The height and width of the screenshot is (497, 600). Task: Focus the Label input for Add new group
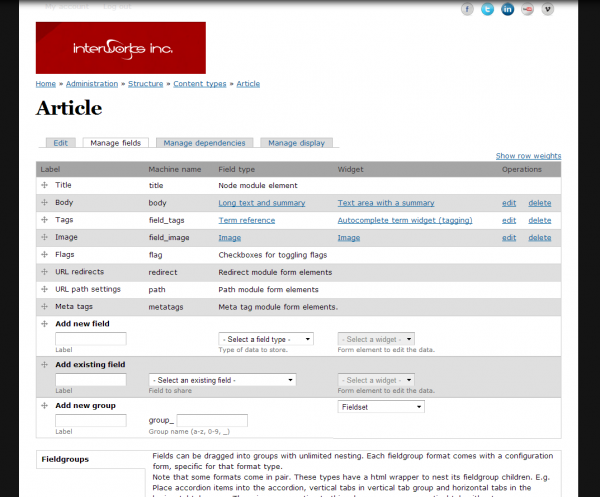point(91,420)
